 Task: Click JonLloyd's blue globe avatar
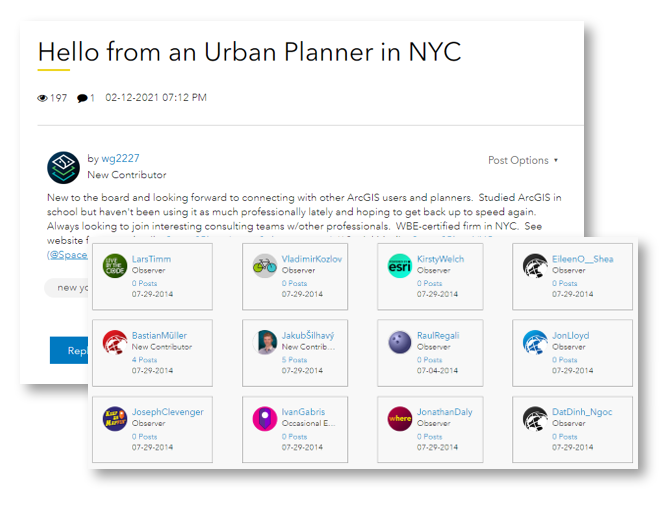(x=535, y=342)
